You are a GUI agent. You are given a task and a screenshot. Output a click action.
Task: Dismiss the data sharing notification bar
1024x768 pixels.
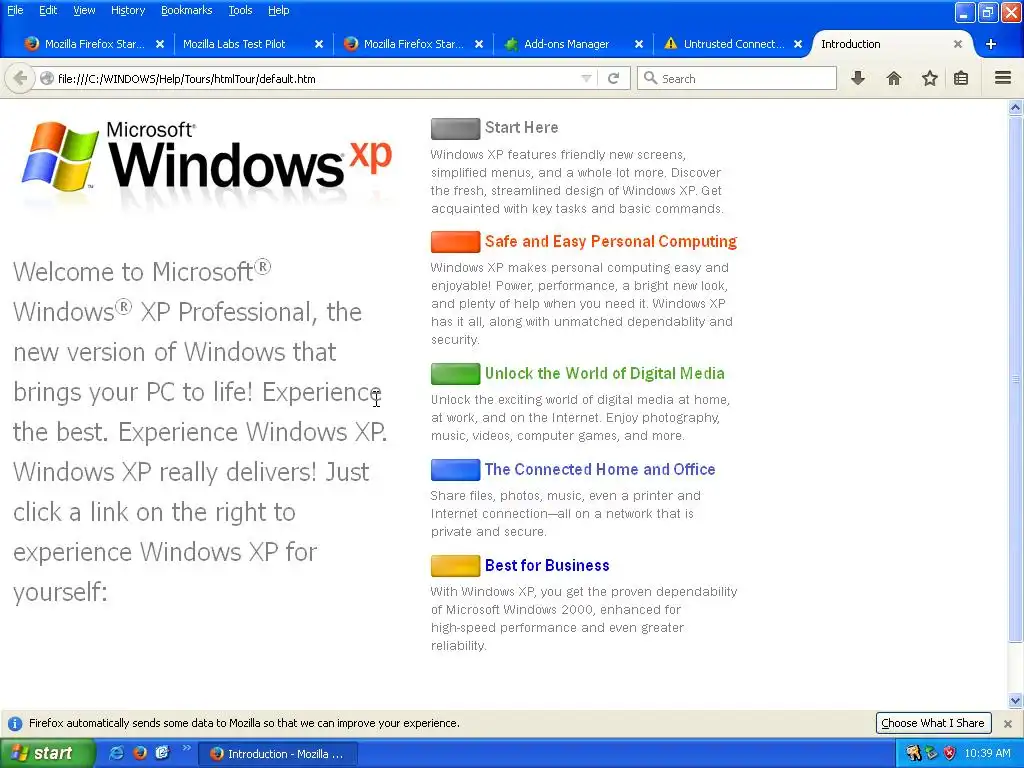click(x=1008, y=724)
